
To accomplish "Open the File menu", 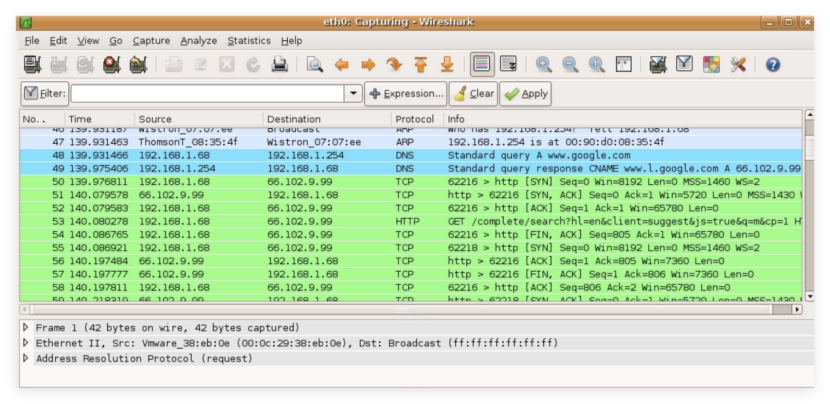I will [32, 41].
